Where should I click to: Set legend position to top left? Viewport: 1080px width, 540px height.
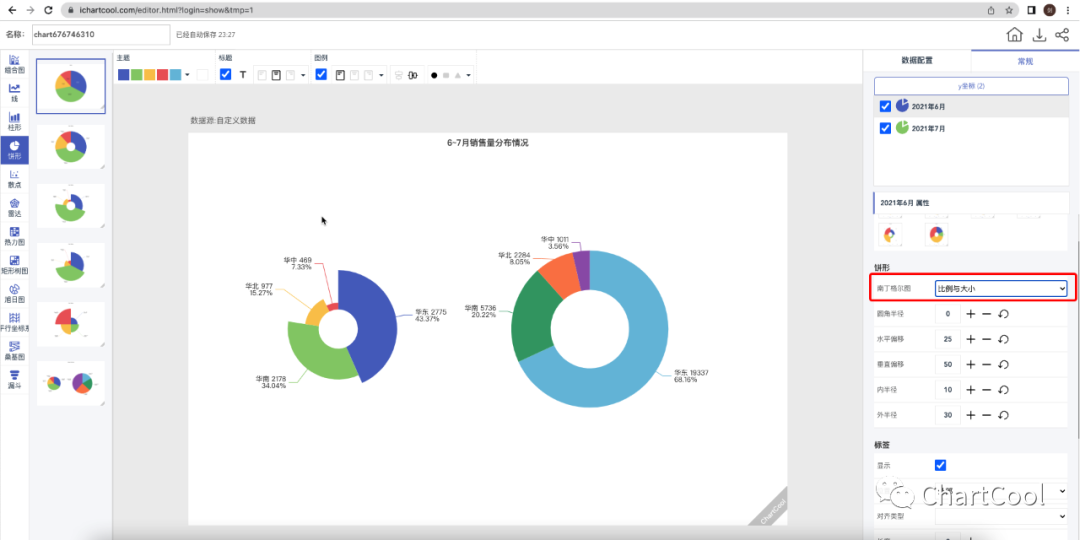(x=340, y=75)
